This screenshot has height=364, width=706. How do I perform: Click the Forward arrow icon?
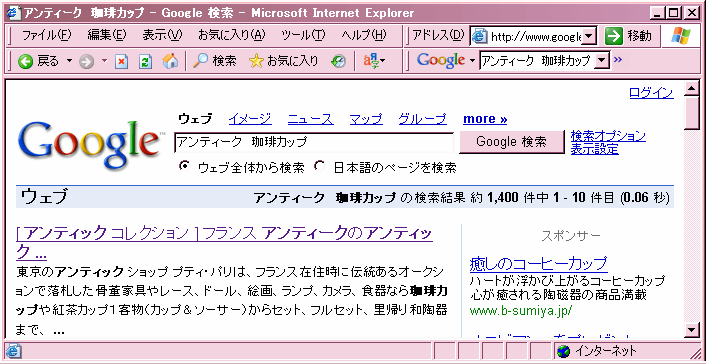click(86, 61)
